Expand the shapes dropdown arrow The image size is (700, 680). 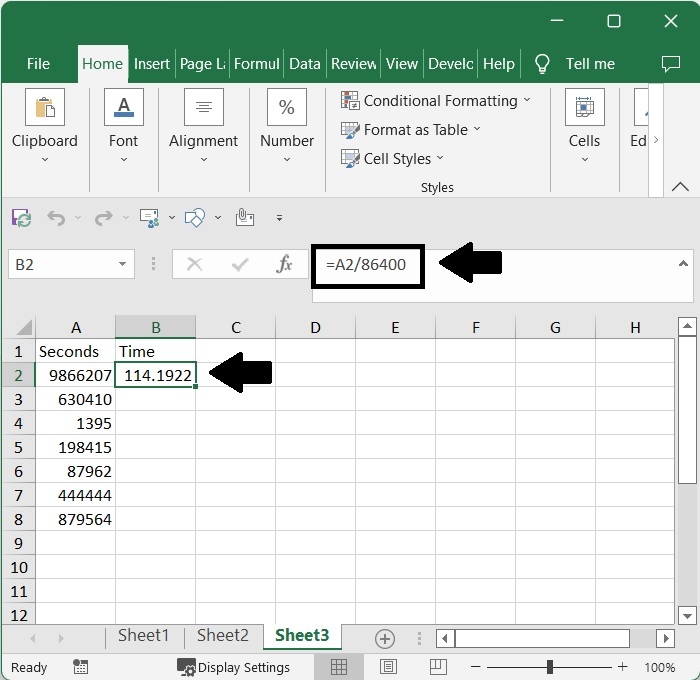pyautogui.click(x=218, y=218)
